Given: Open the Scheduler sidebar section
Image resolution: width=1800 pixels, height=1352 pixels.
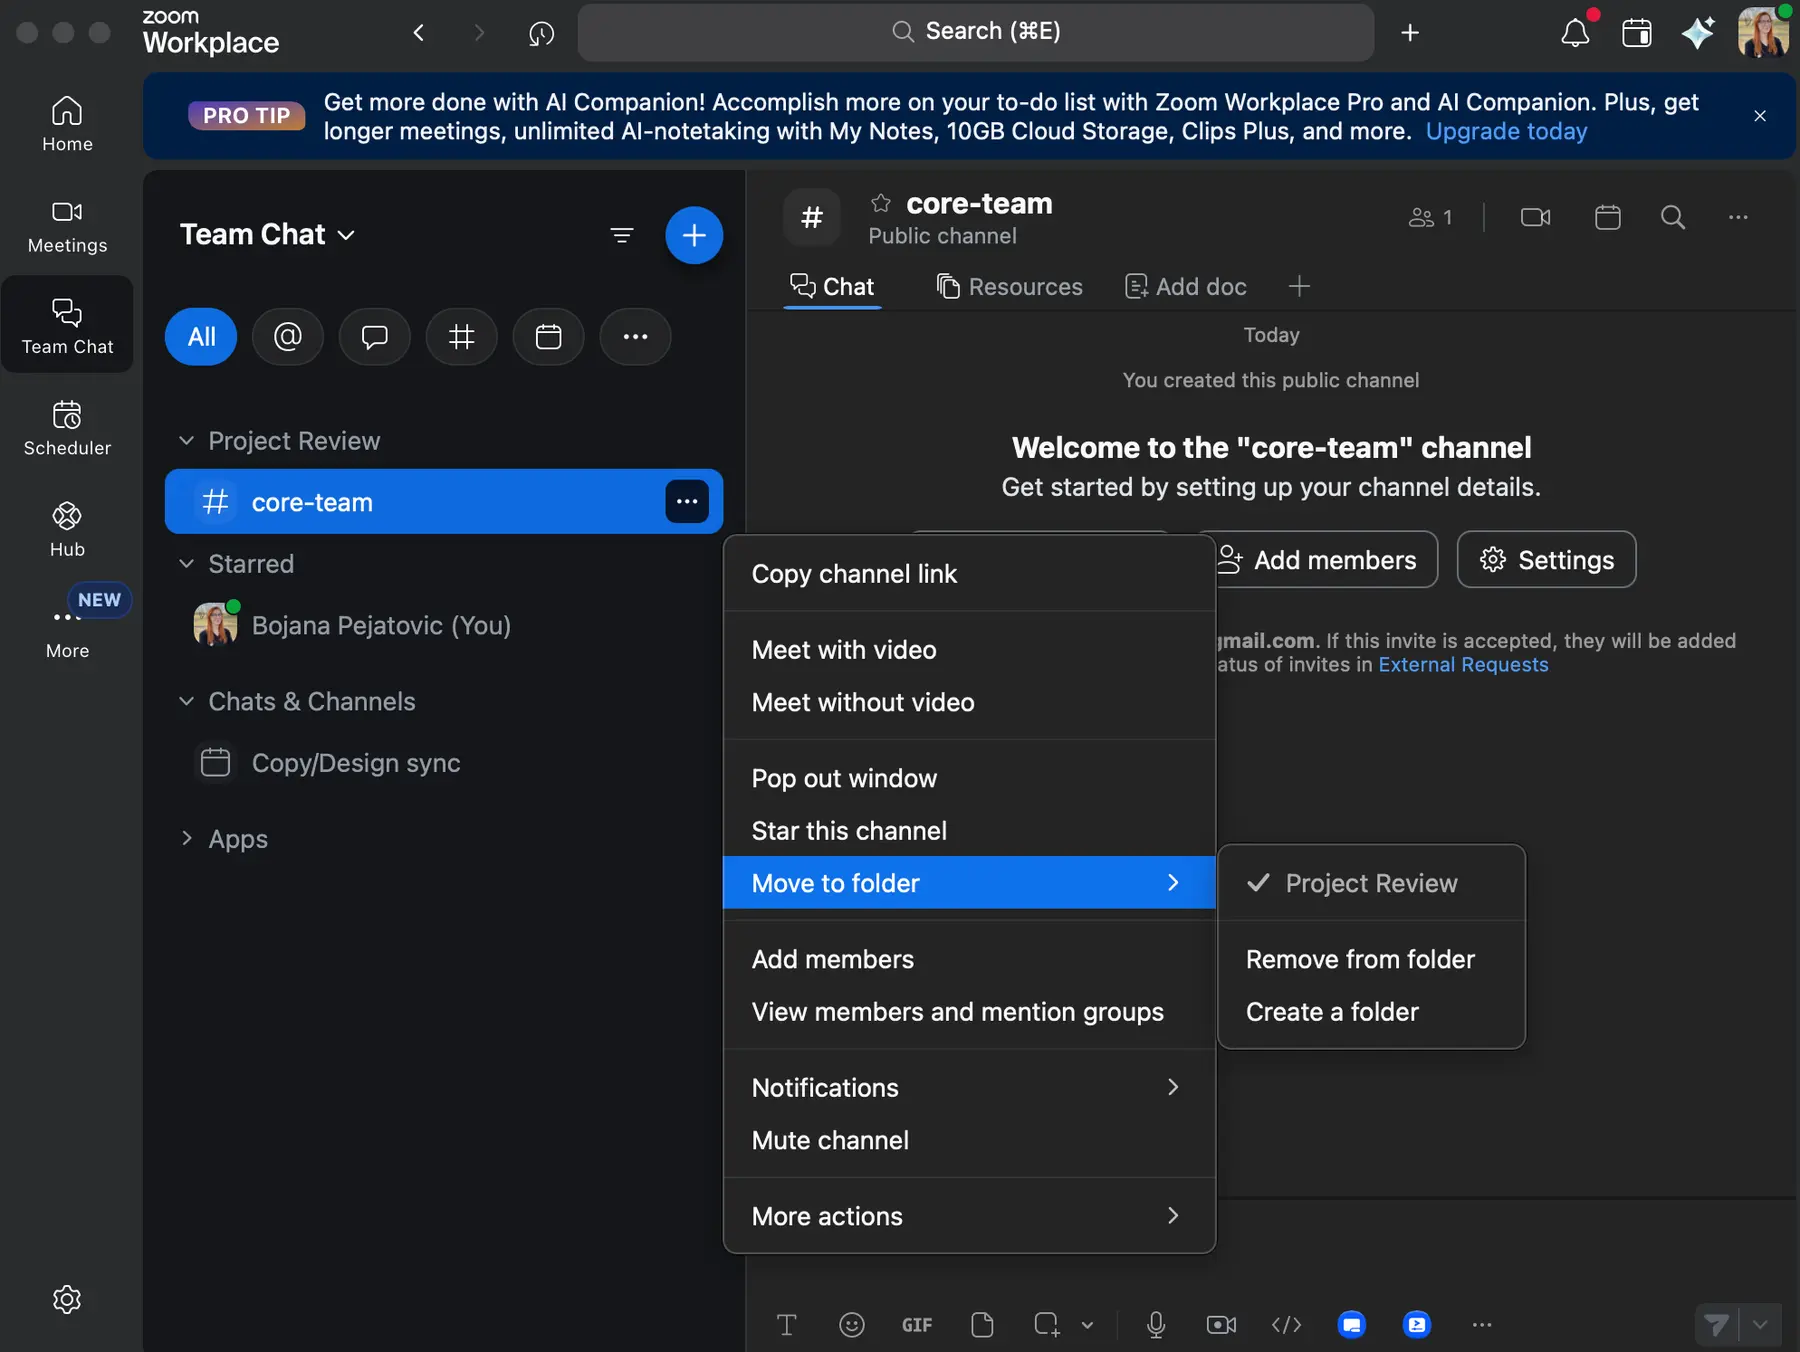Looking at the screenshot, I should (67, 428).
